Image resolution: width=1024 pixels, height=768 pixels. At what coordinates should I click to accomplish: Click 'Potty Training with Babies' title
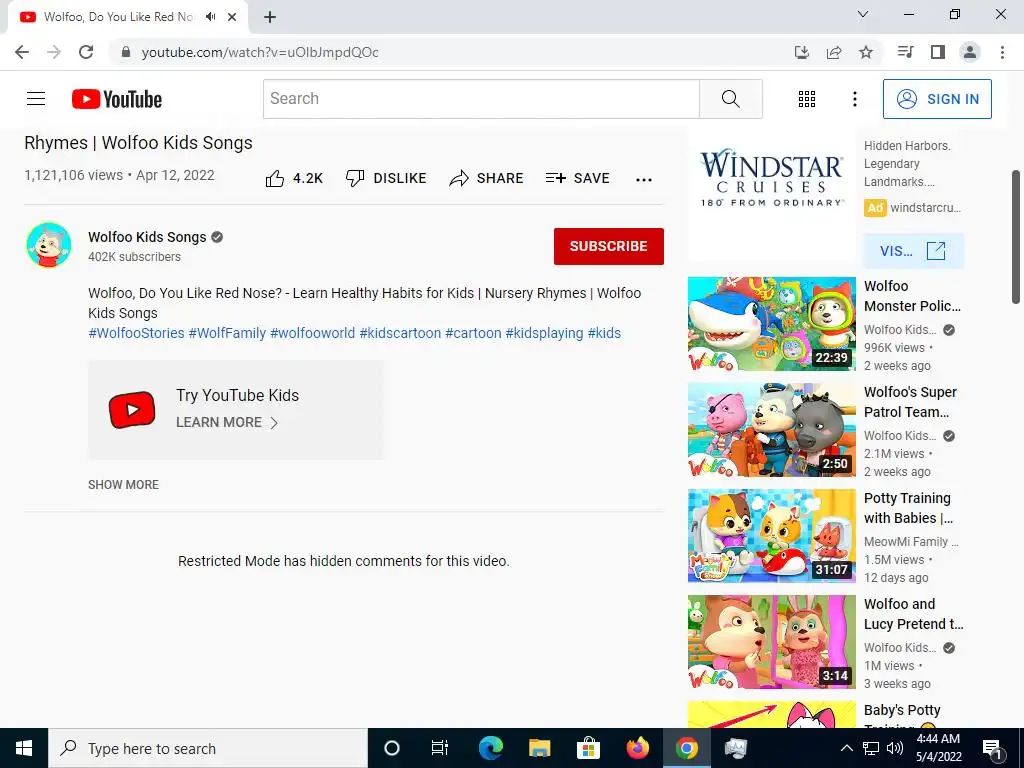click(x=908, y=508)
